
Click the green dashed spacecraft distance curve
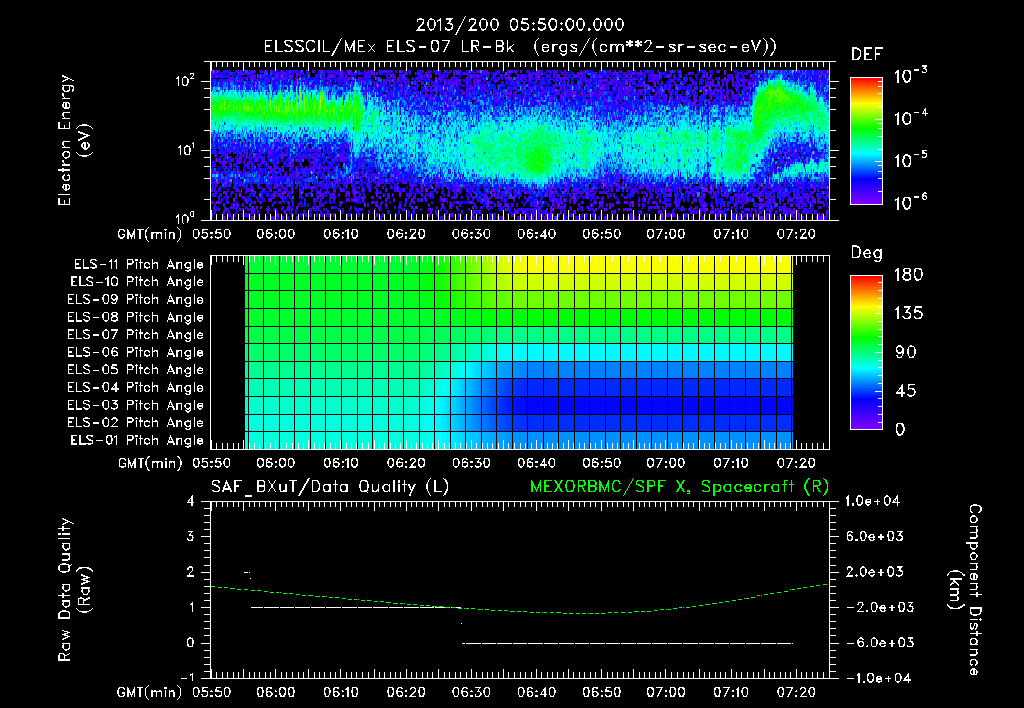point(520,610)
